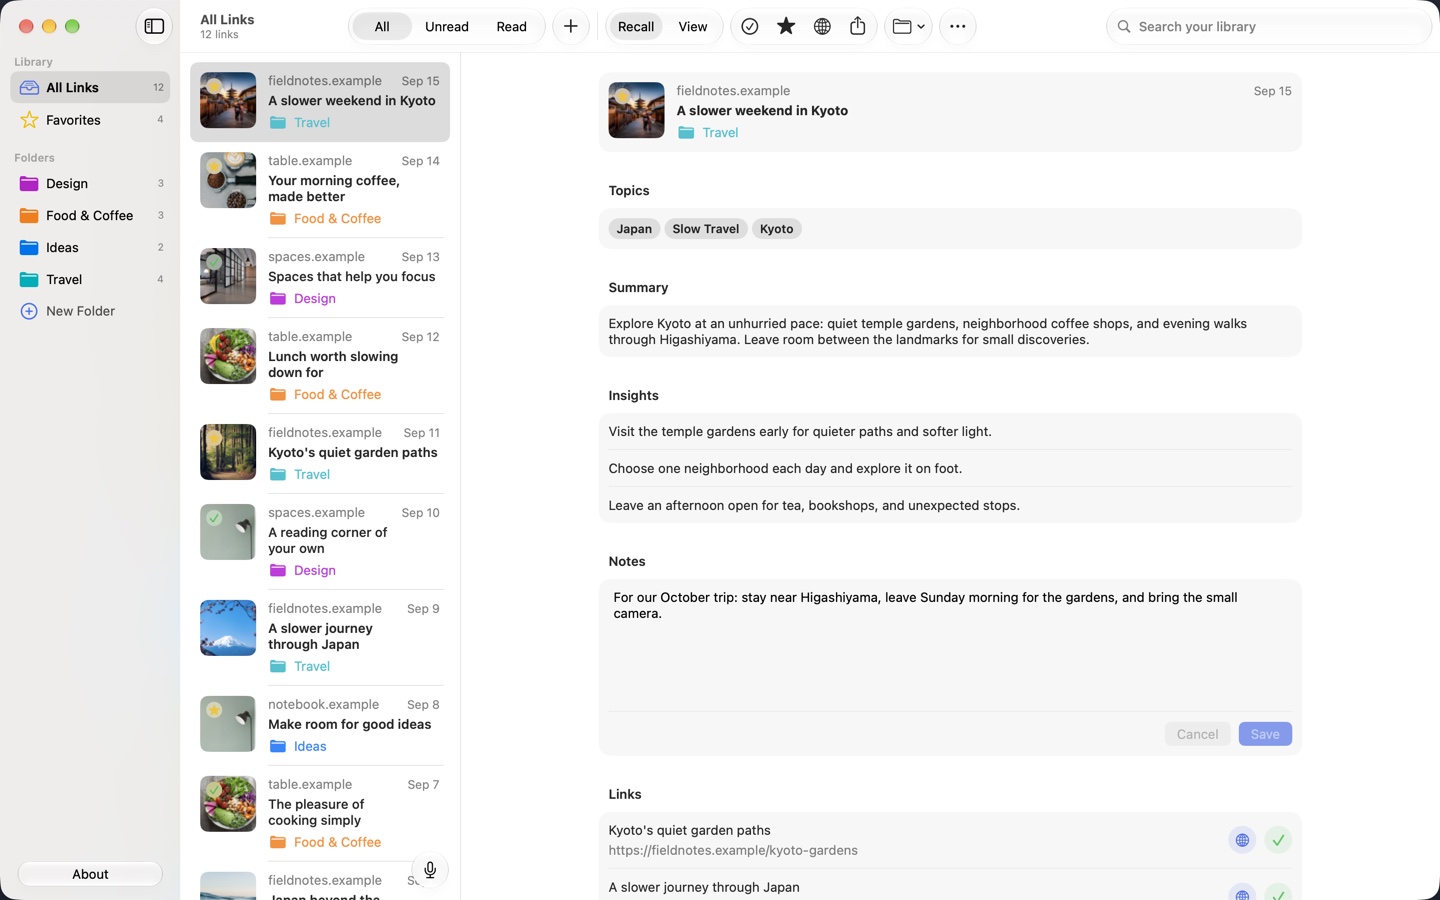Open the move-to-folder dropdown
This screenshot has width=1440, height=900.
pos(908,27)
